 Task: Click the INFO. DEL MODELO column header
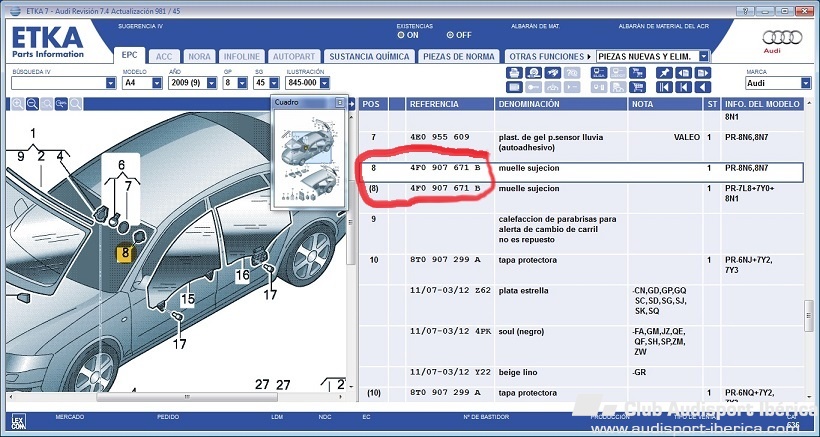(762, 104)
